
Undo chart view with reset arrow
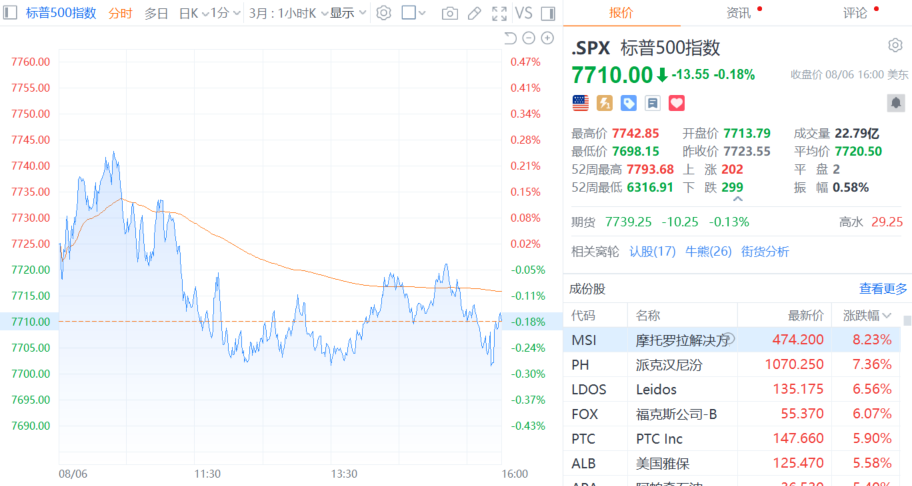(x=510, y=38)
